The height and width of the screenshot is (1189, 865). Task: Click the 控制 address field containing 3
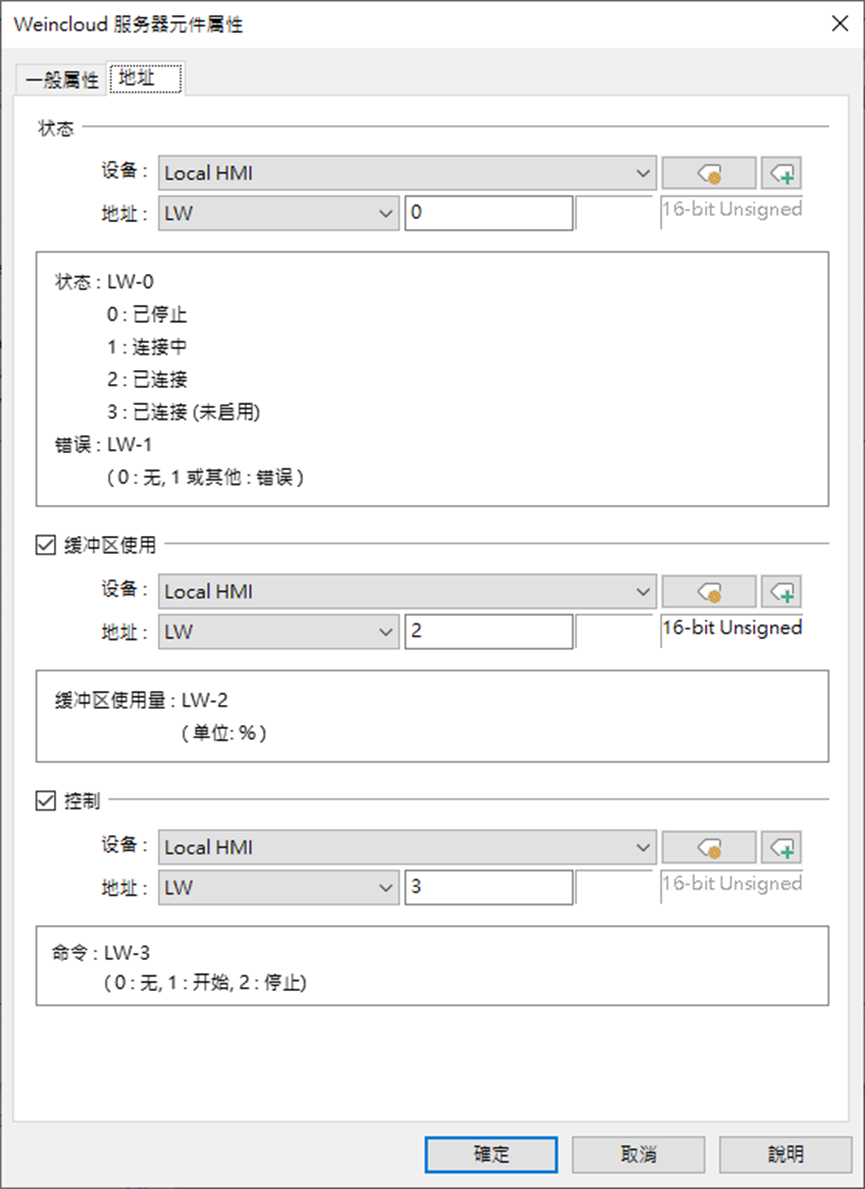click(x=489, y=887)
